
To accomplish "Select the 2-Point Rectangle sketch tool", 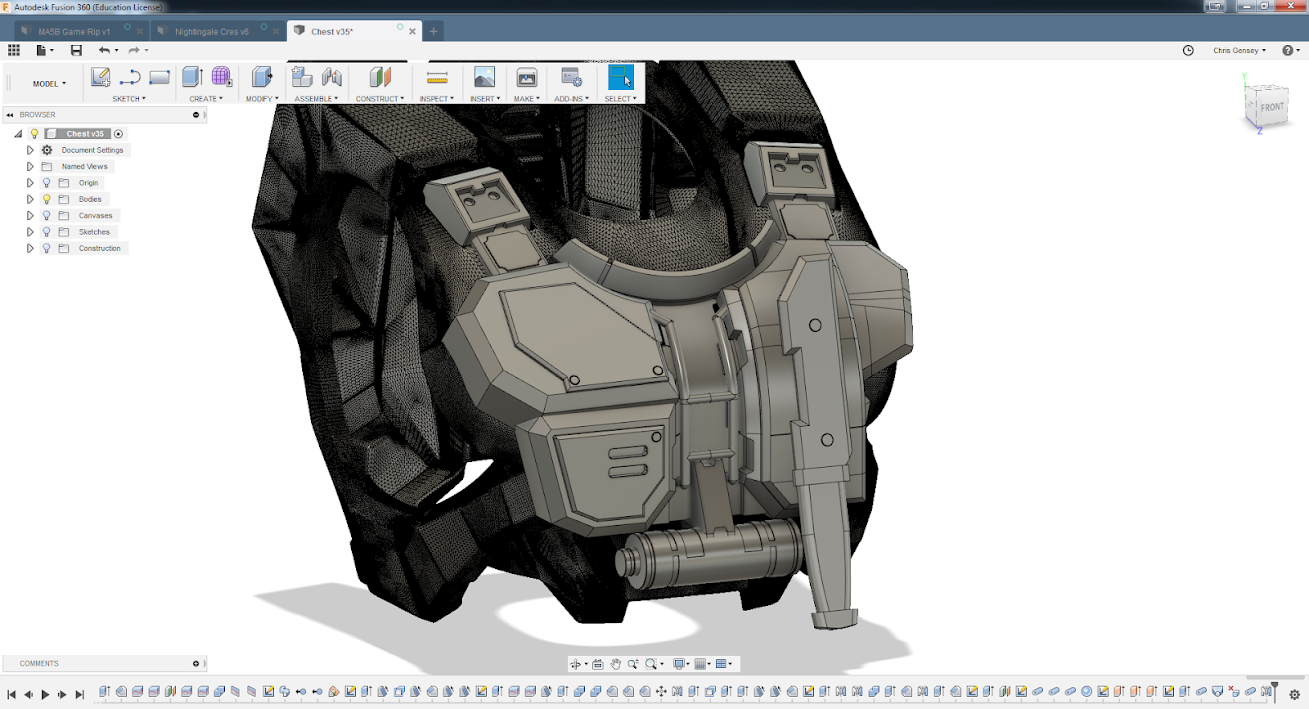I will click(159, 77).
